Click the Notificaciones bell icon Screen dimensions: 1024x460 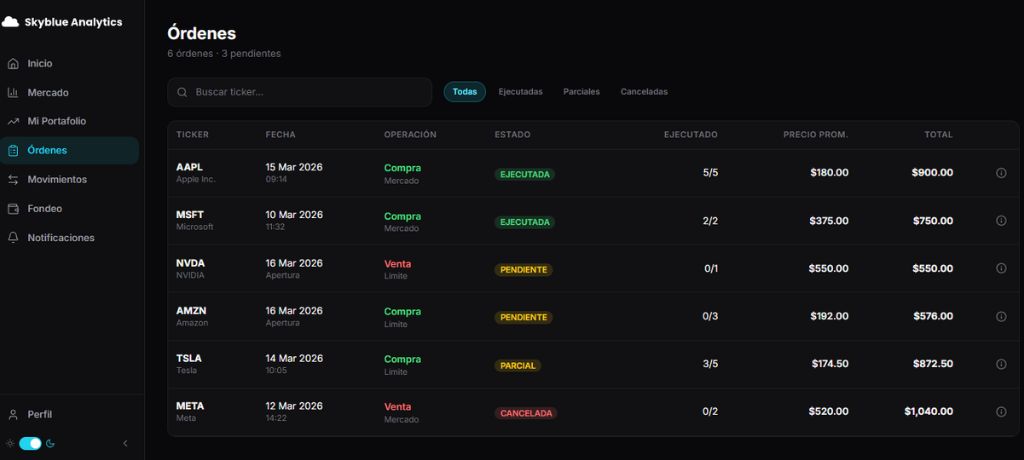tap(12, 238)
